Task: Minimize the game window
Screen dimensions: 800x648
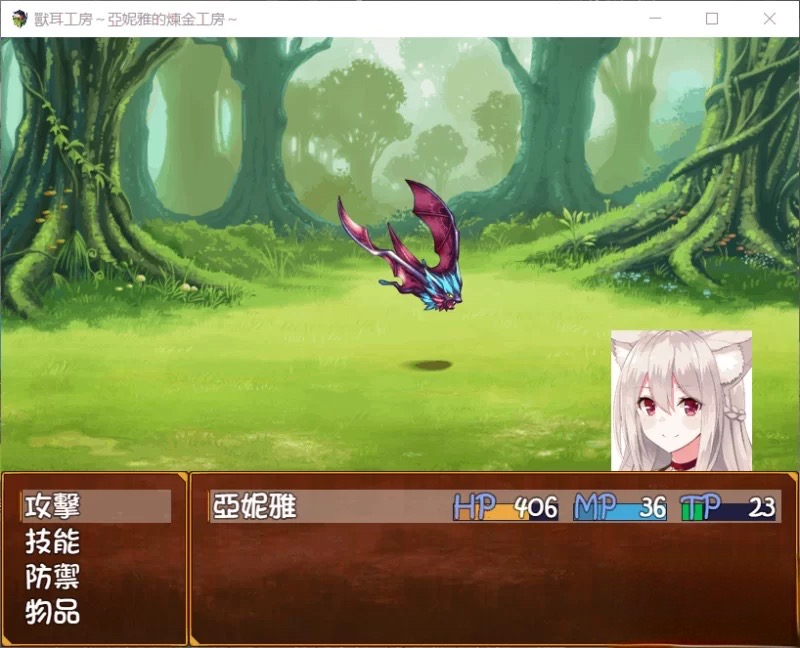Action: point(655,19)
